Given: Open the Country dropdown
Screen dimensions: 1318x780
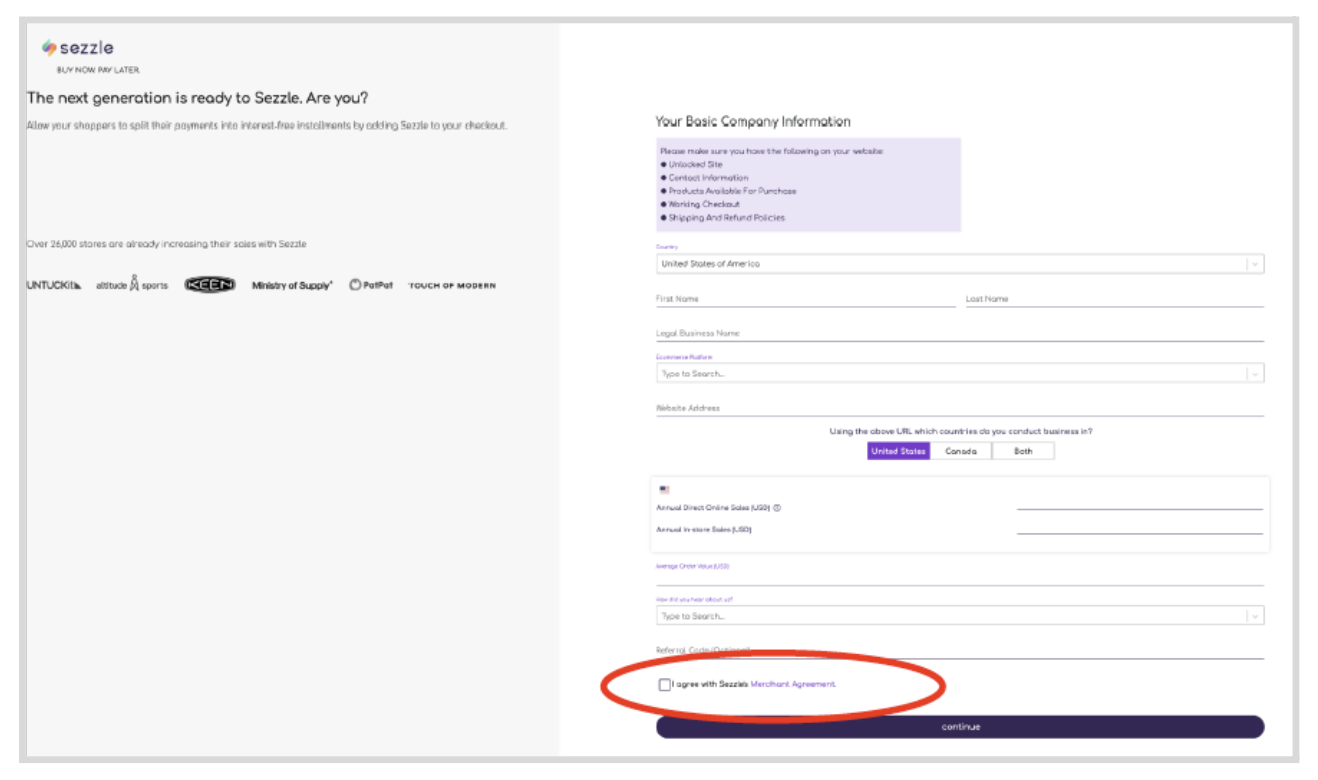Looking at the screenshot, I should (x=958, y=264).
